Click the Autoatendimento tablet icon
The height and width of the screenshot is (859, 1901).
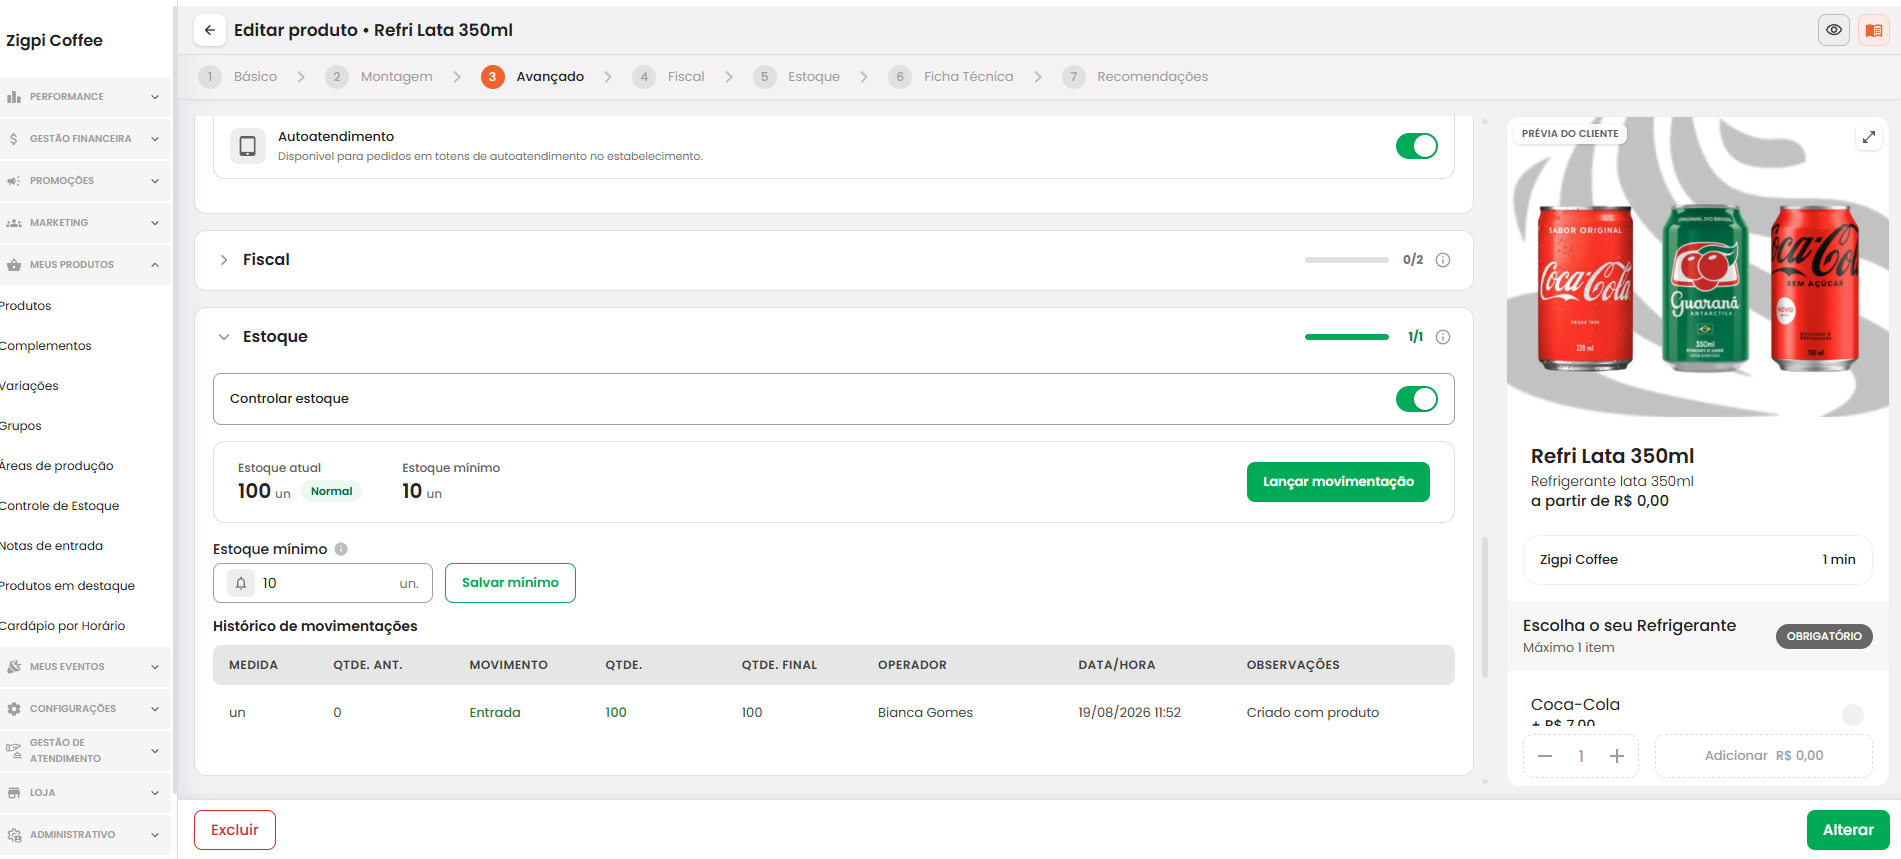coord(247,146)
